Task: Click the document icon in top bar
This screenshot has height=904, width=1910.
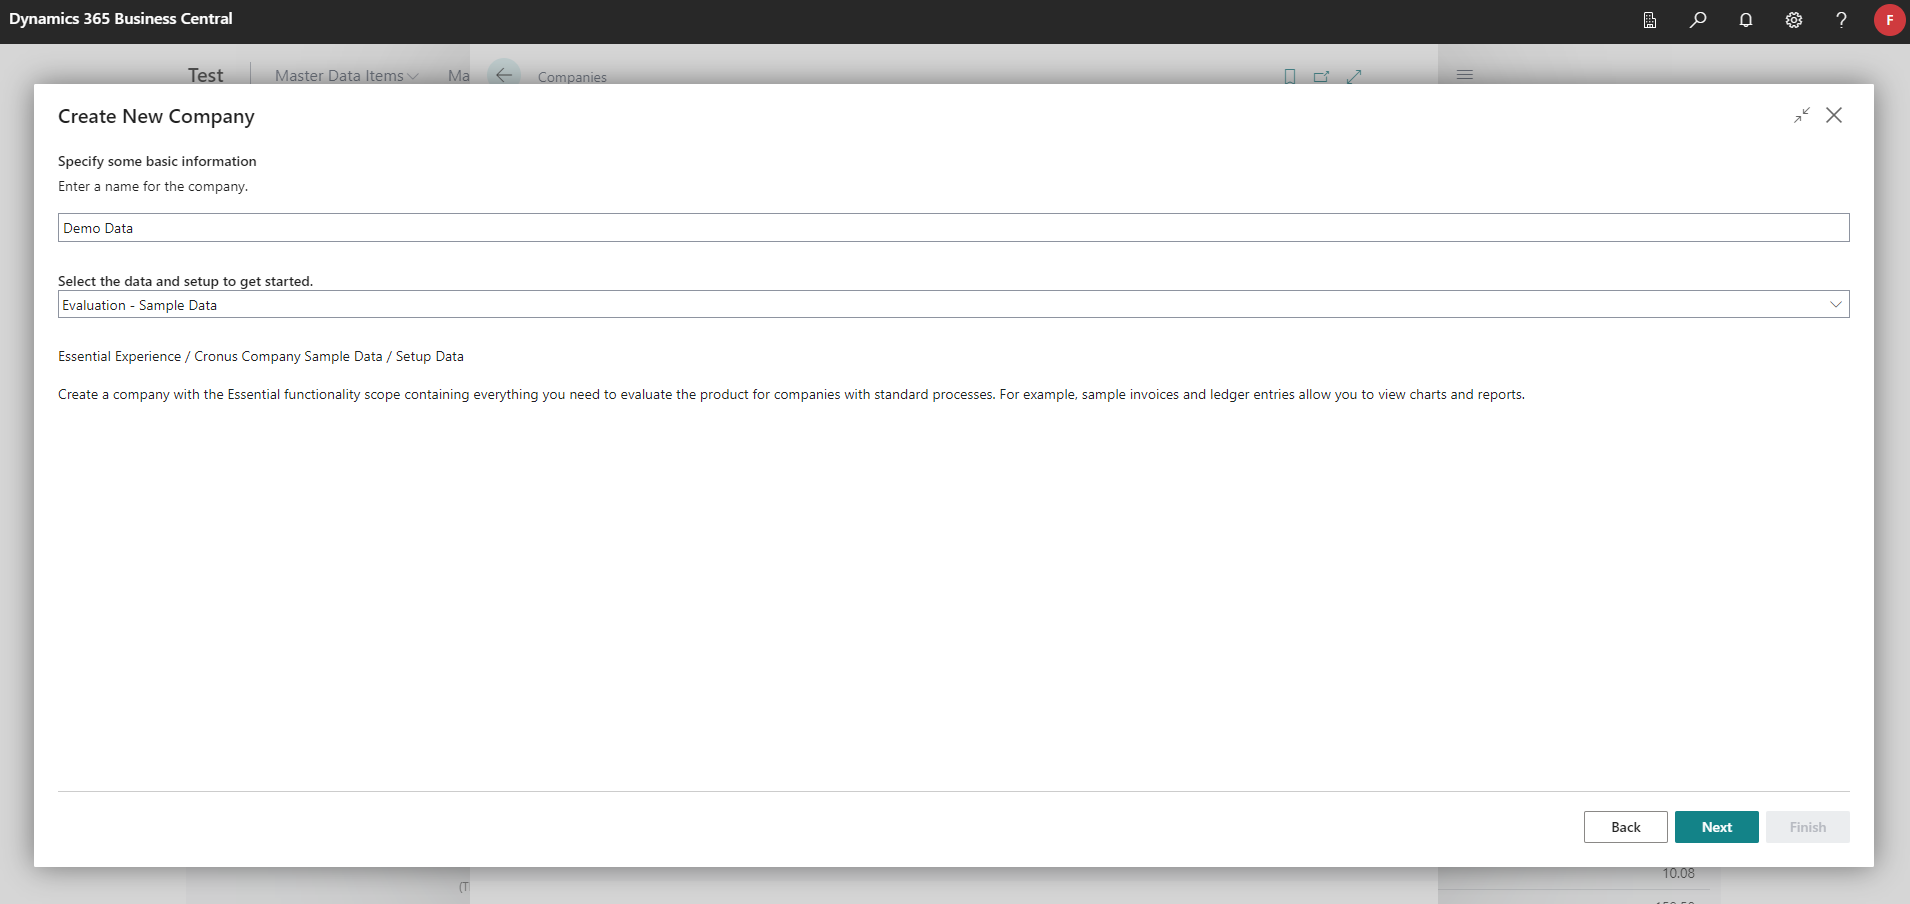Action: coord(1650,20)
